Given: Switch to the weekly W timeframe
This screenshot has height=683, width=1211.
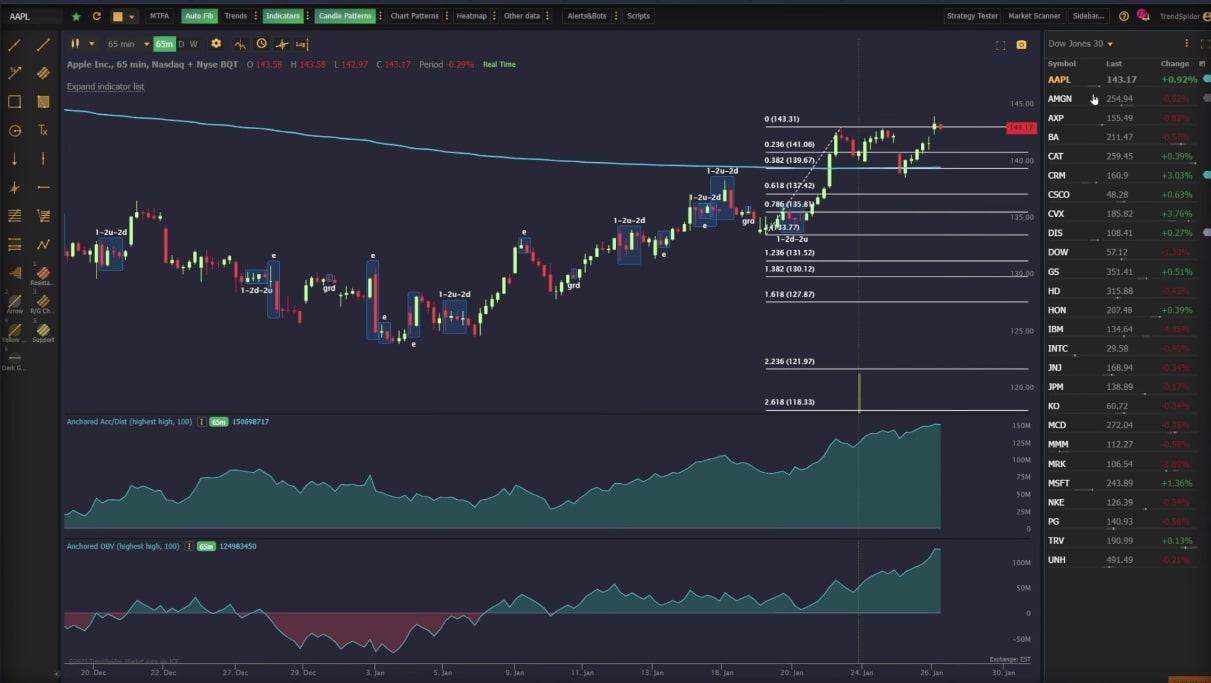Looking at the screenshot, I should [194, 44].
